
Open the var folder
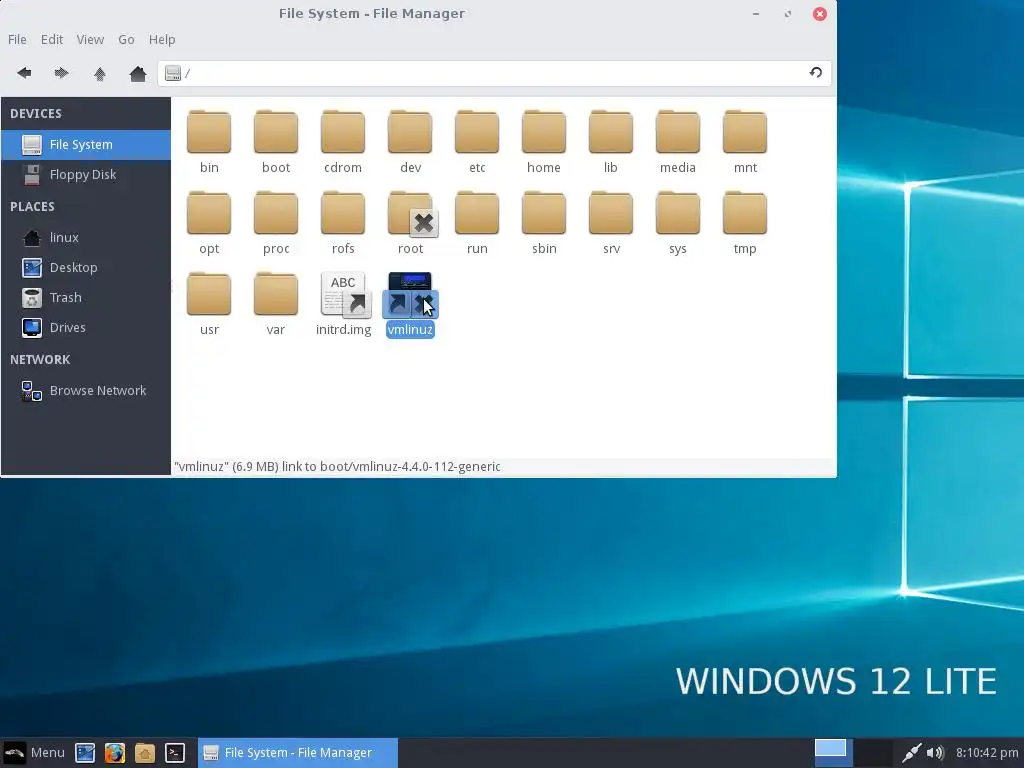click(x=276, y=304)
